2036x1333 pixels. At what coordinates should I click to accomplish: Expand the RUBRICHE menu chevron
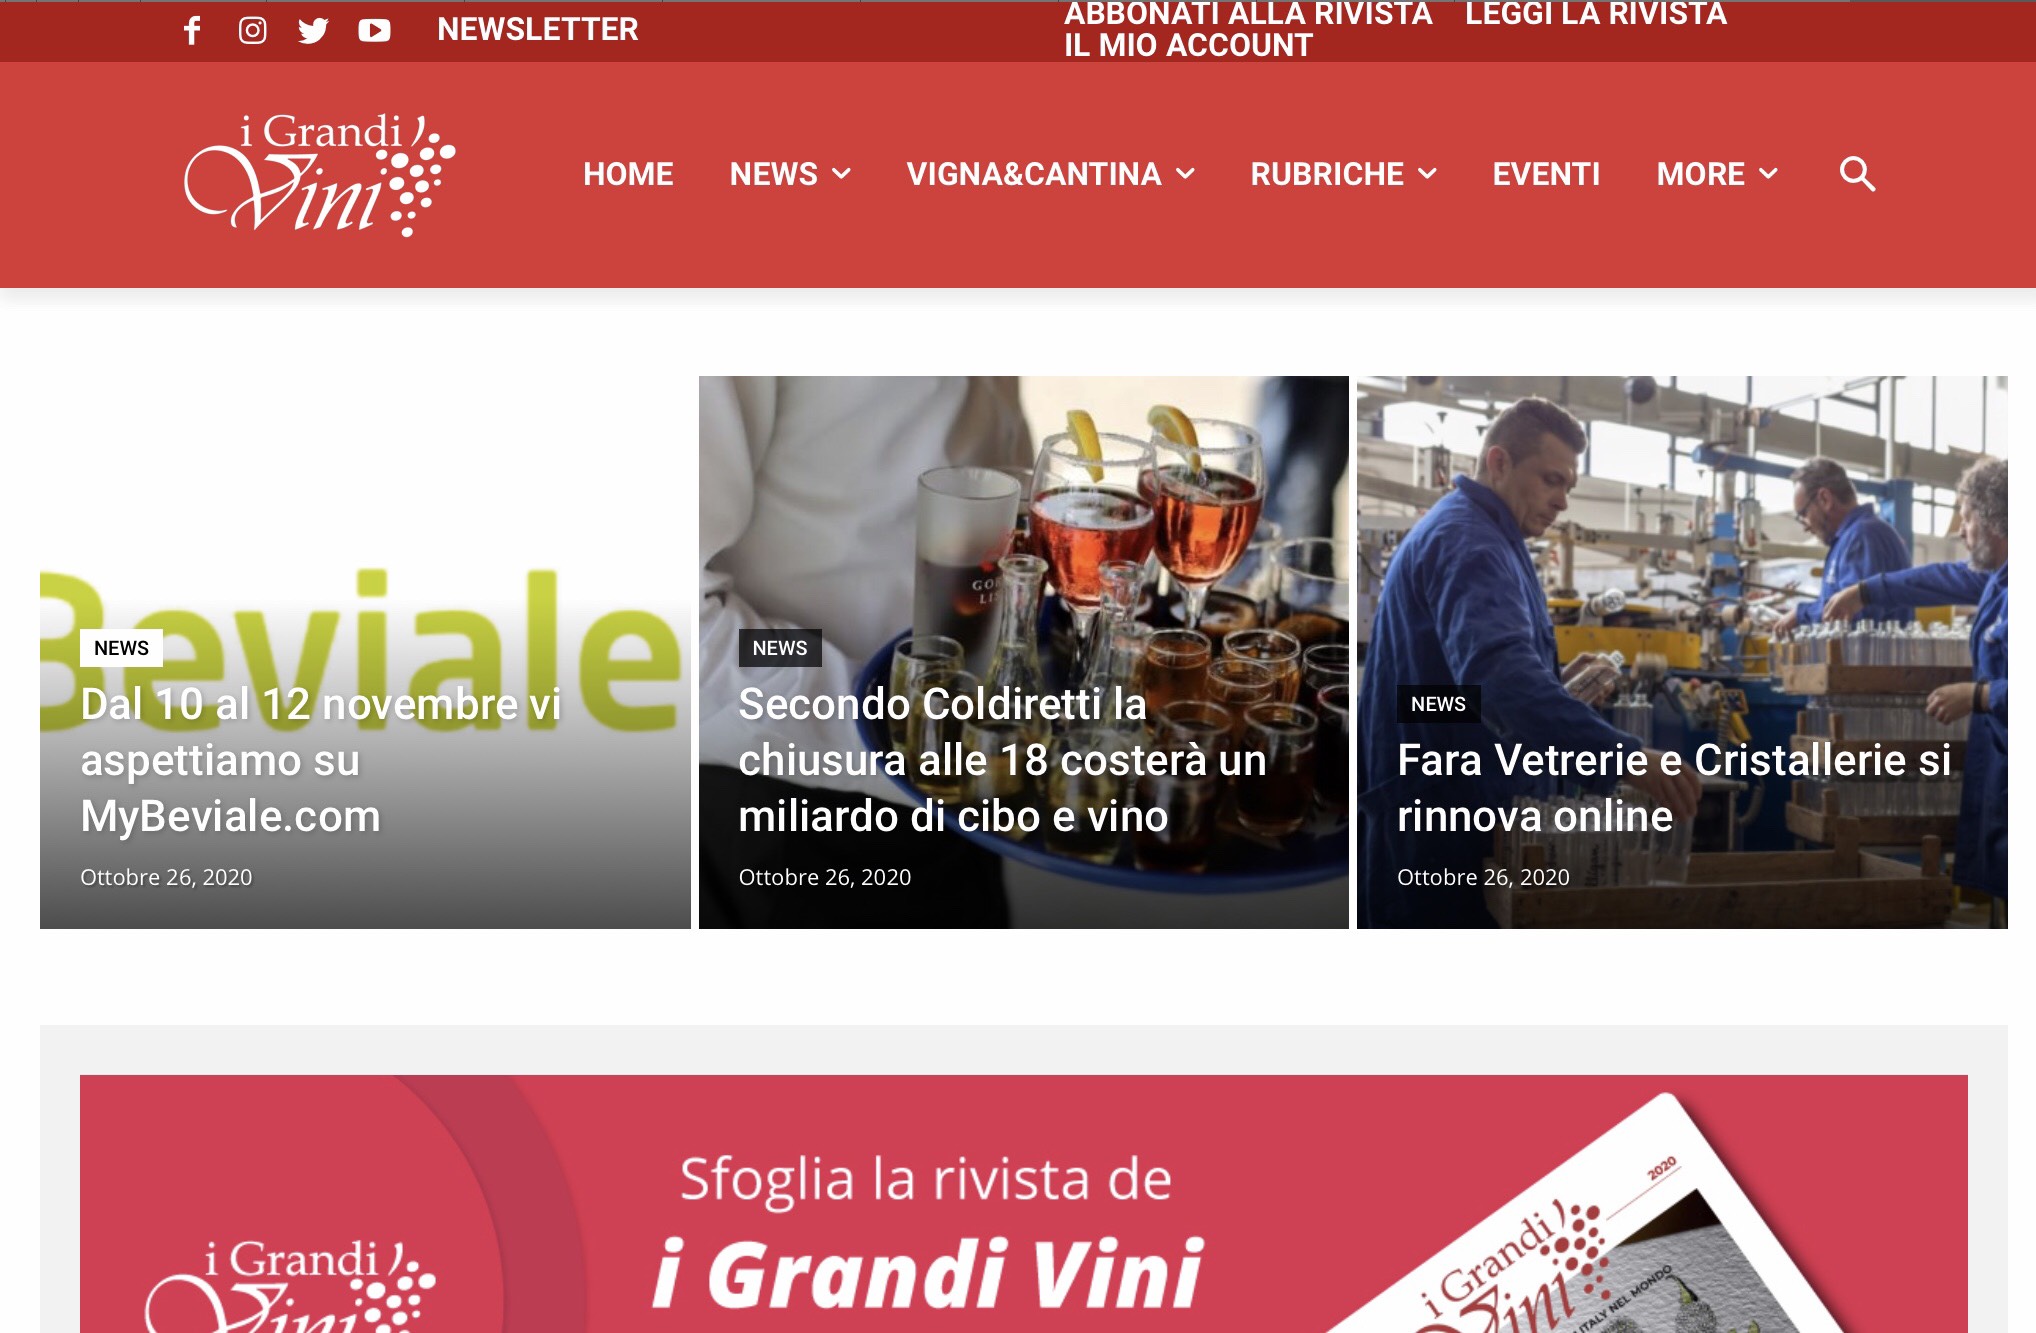click(1428, 174)
